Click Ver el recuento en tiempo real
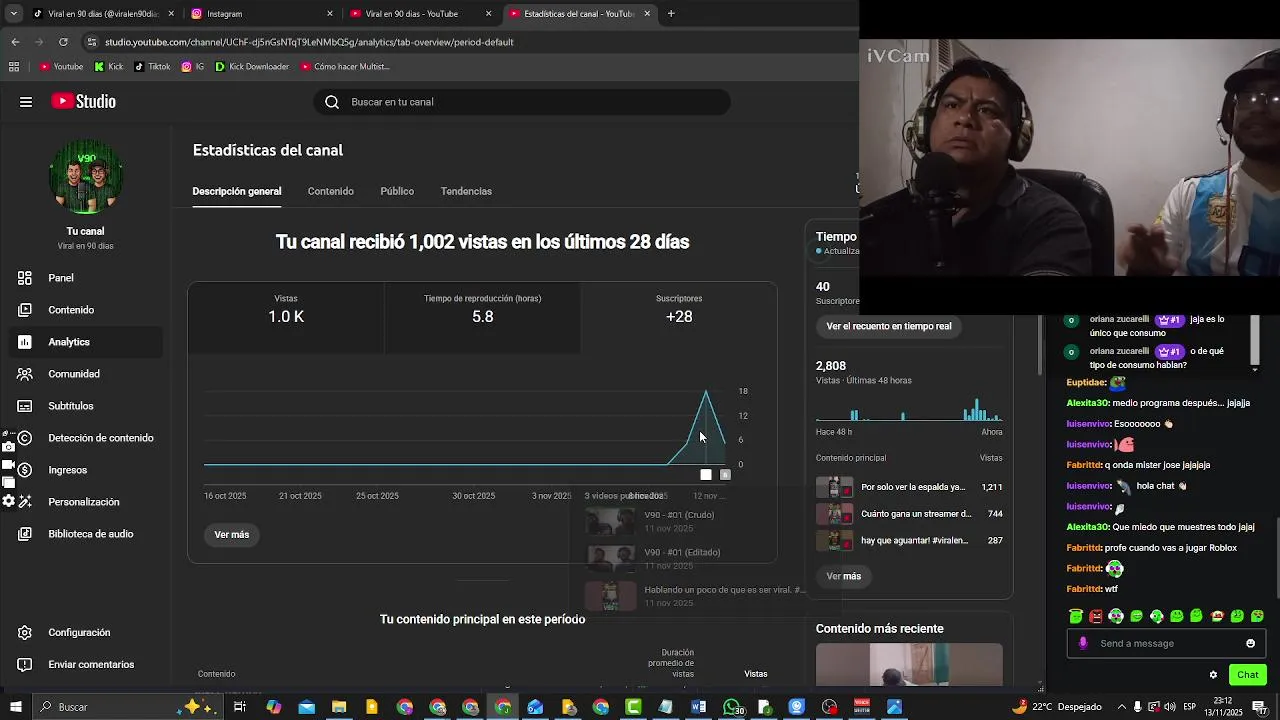The image size is (1280, 720). coord(889,326)
